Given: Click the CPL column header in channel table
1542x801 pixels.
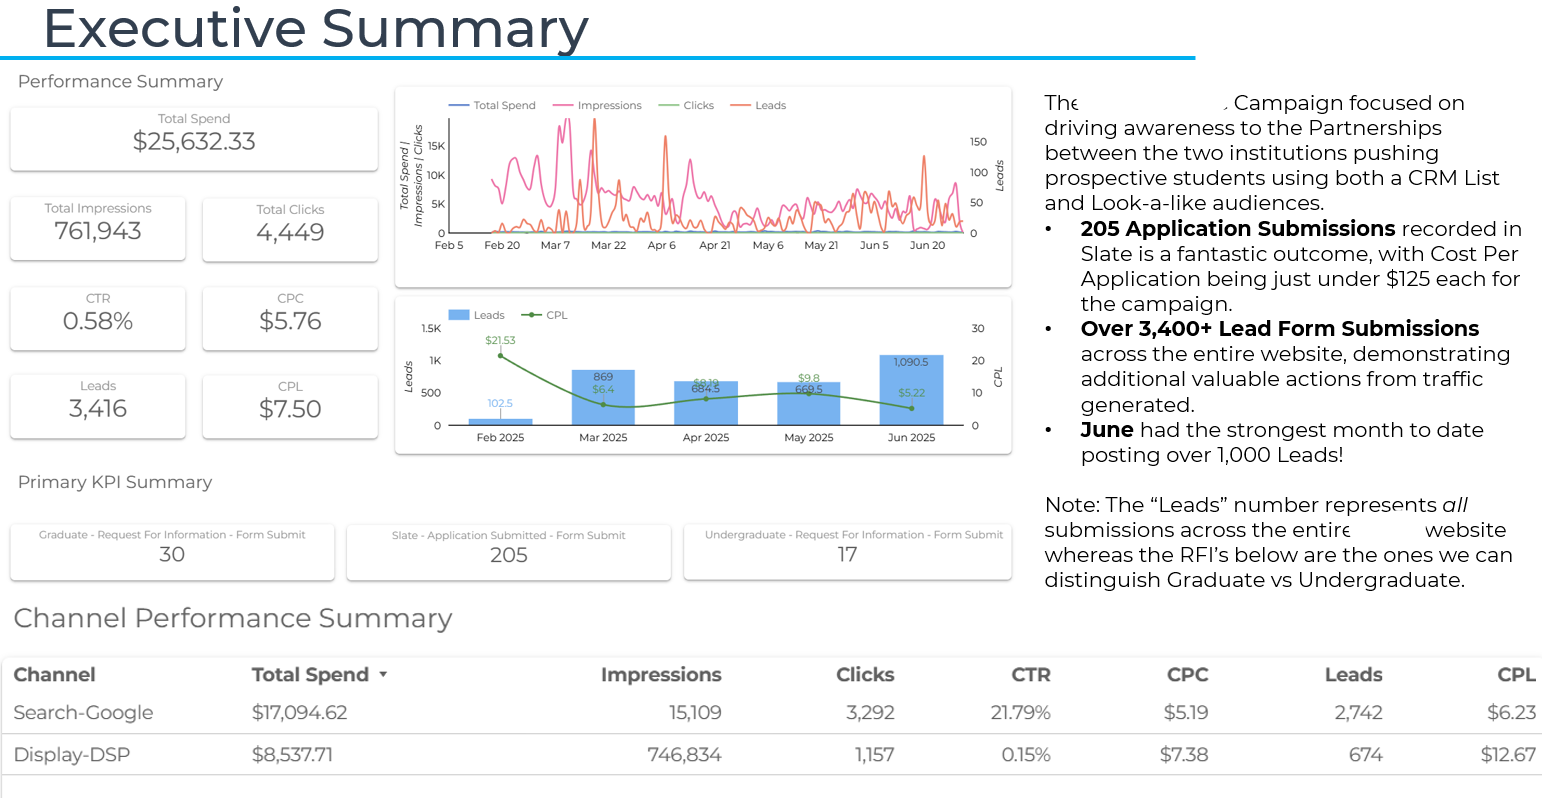Looking at the screenshot, I should pyautogui.click(x=1516, y=675).
